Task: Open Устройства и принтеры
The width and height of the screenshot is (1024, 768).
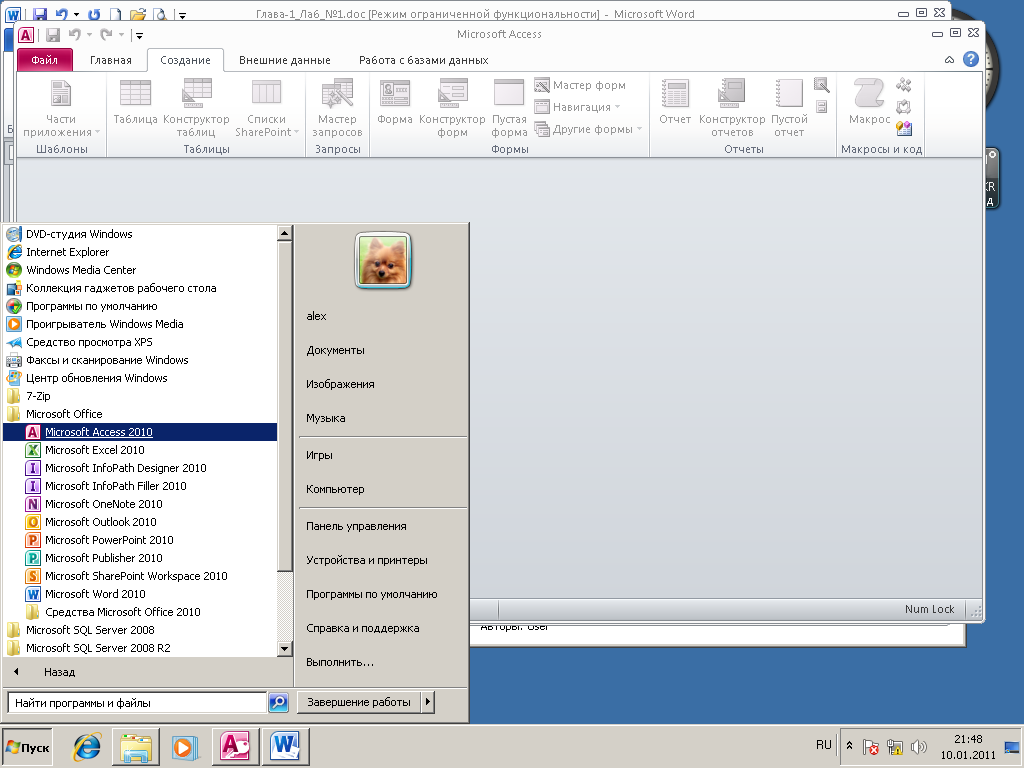Action: 367,560
